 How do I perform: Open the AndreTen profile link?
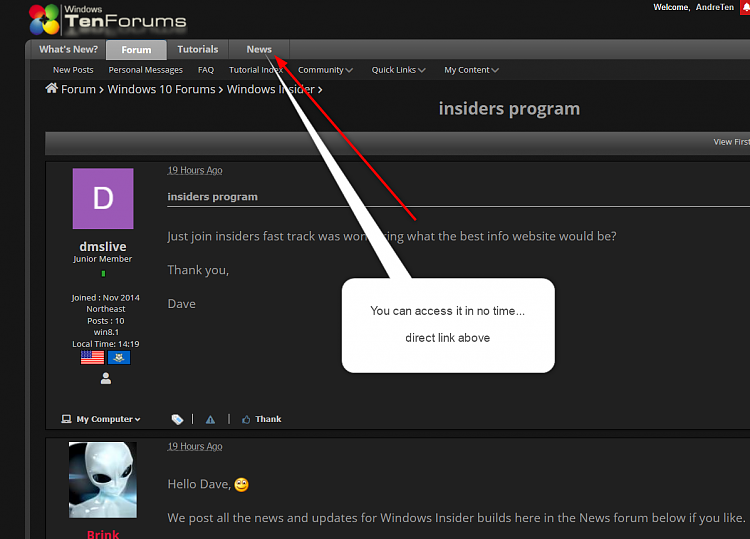point(715,7)
